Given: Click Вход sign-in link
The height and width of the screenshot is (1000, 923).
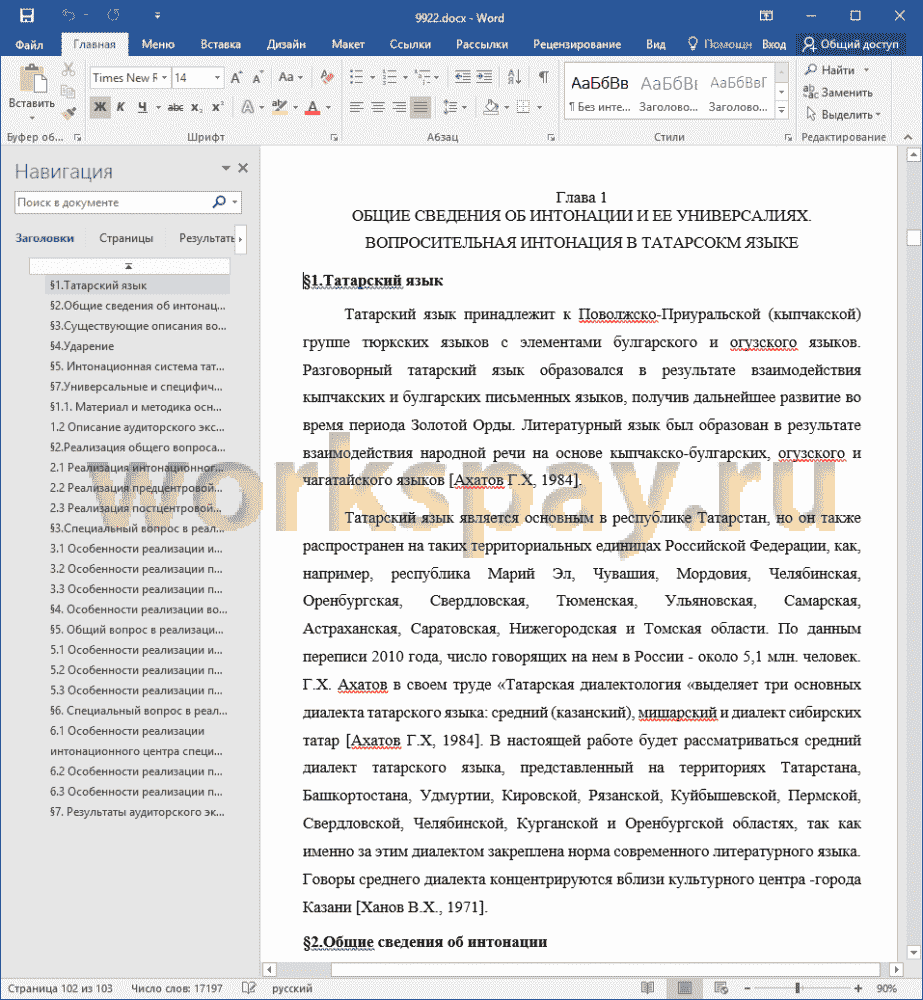Looking at the screenshot, I should pyautogui.click(x=774, y=45).
